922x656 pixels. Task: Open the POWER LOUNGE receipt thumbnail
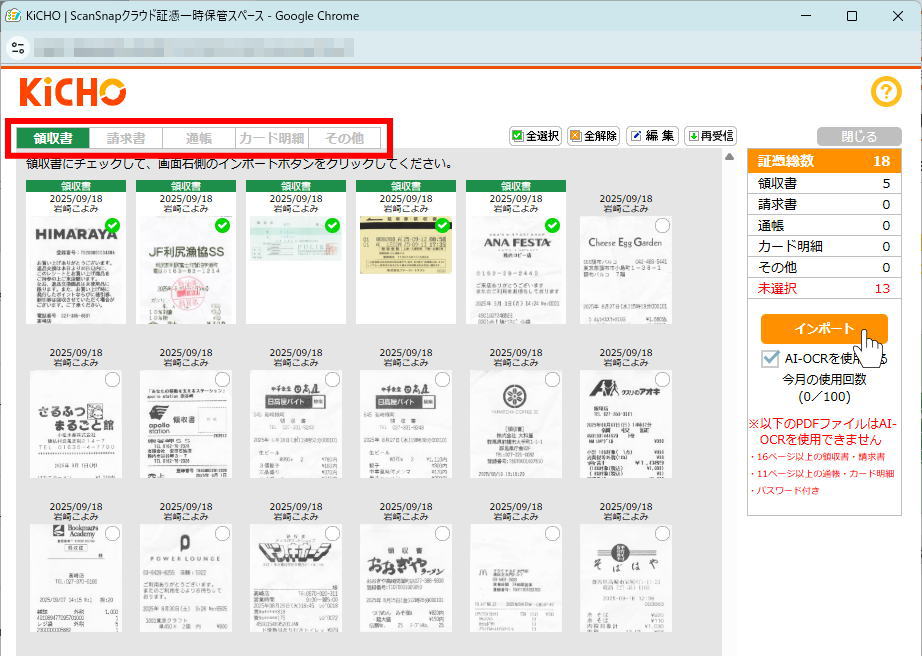point(186,578)
